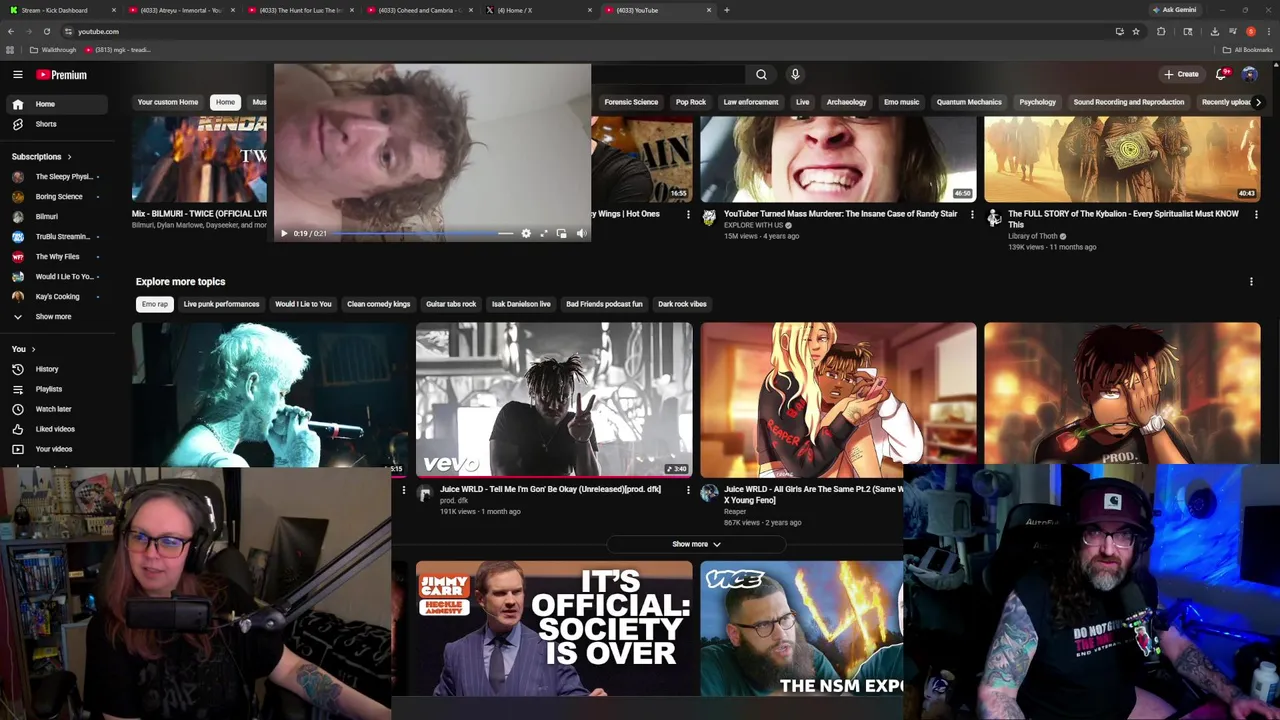Expand Show more under Explore more topics
1280x720 pixels.
tap(696, 544)
